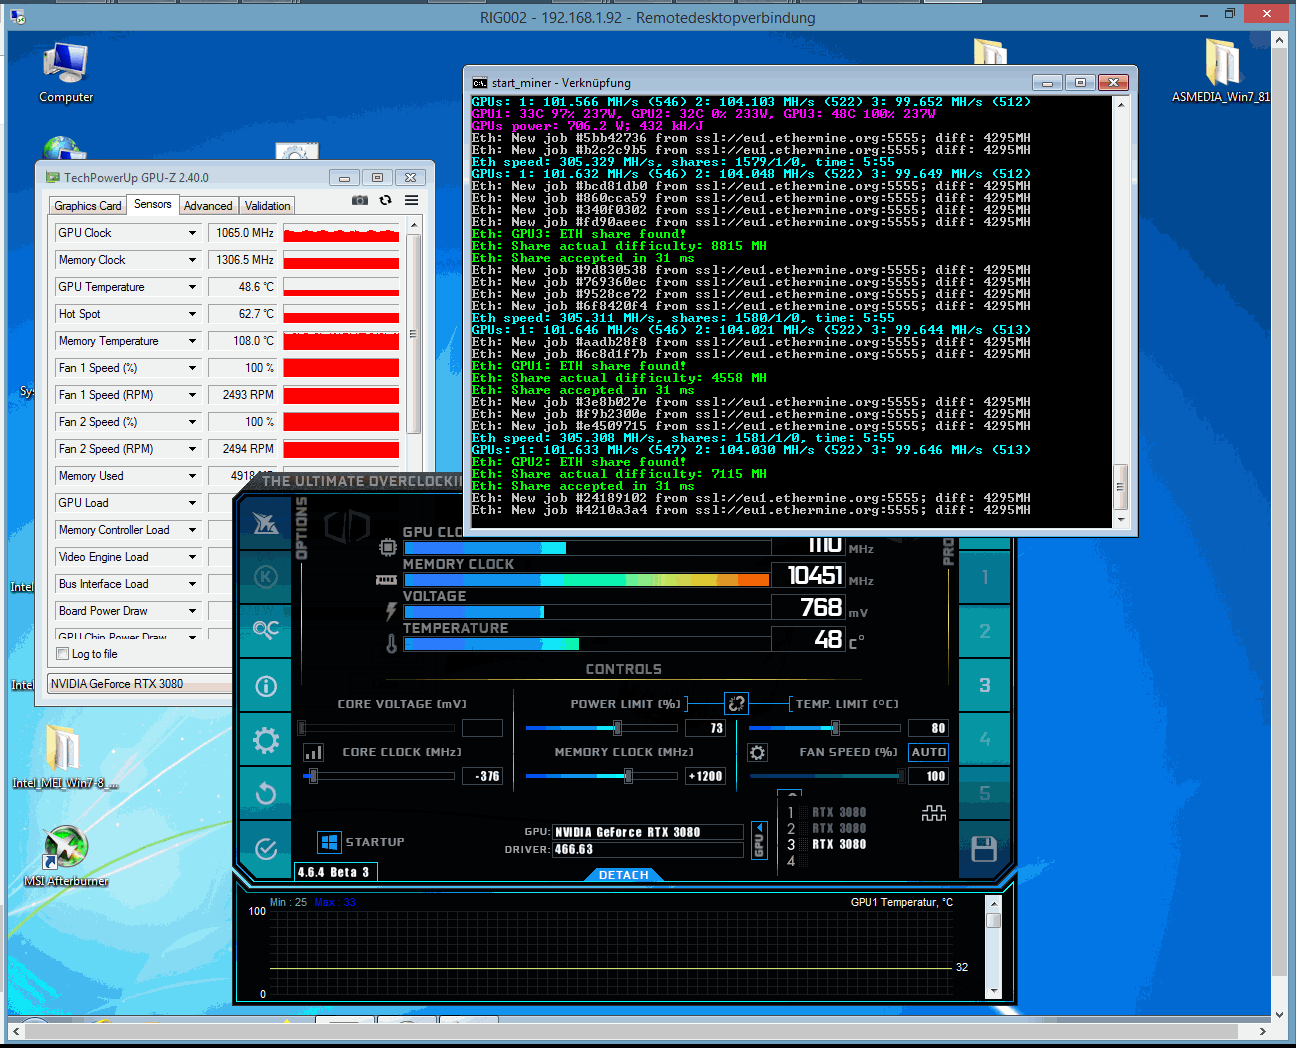Open the Afterburner information panel
The width and height of the screenshot is (1296, 1048).
[265, 686]
